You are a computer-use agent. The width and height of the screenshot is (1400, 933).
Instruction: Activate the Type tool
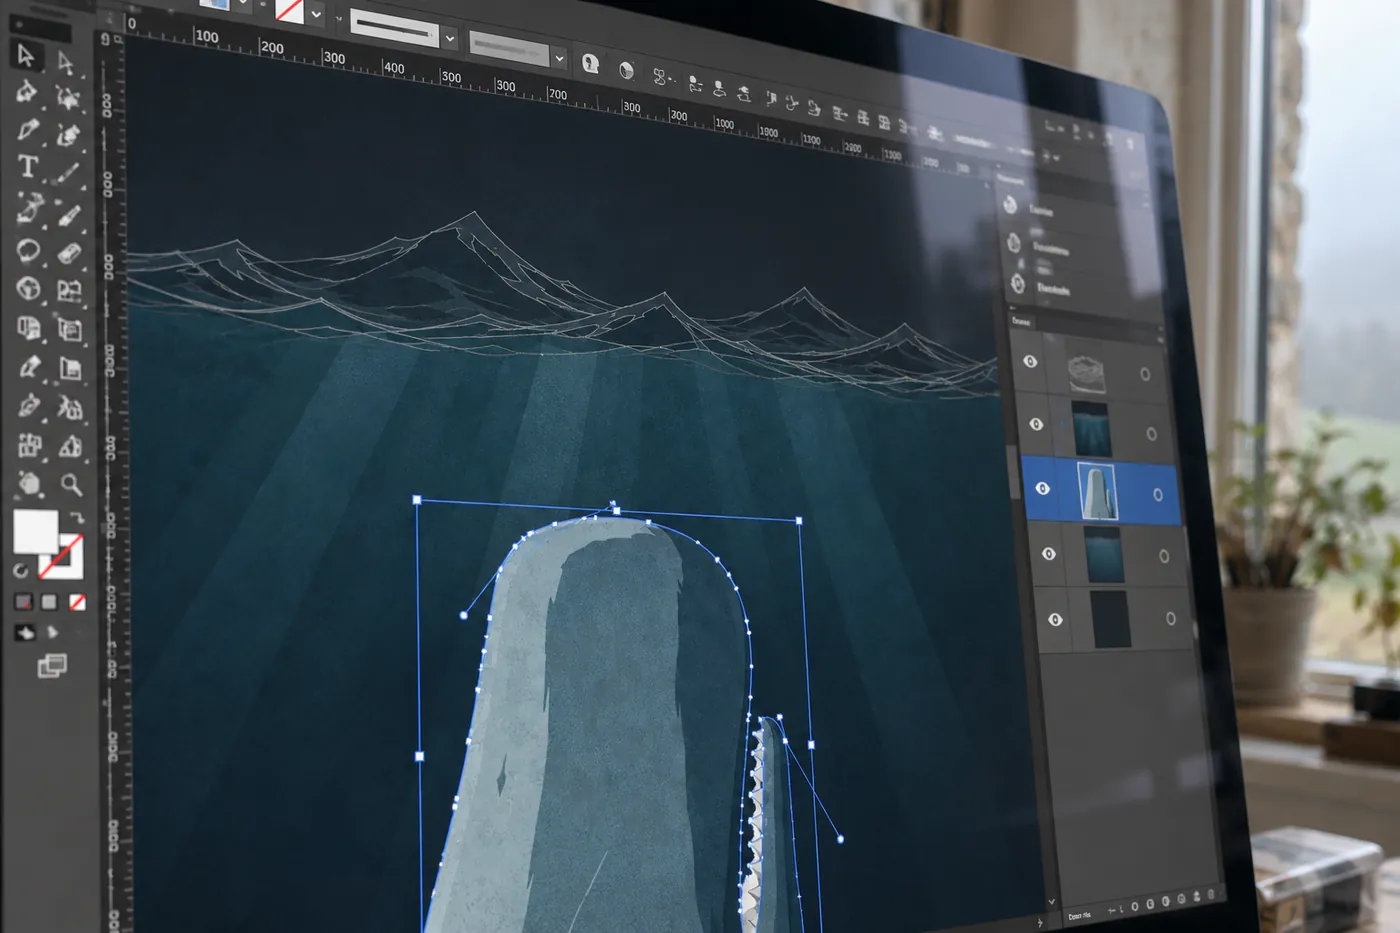click(x=28, y=167)
